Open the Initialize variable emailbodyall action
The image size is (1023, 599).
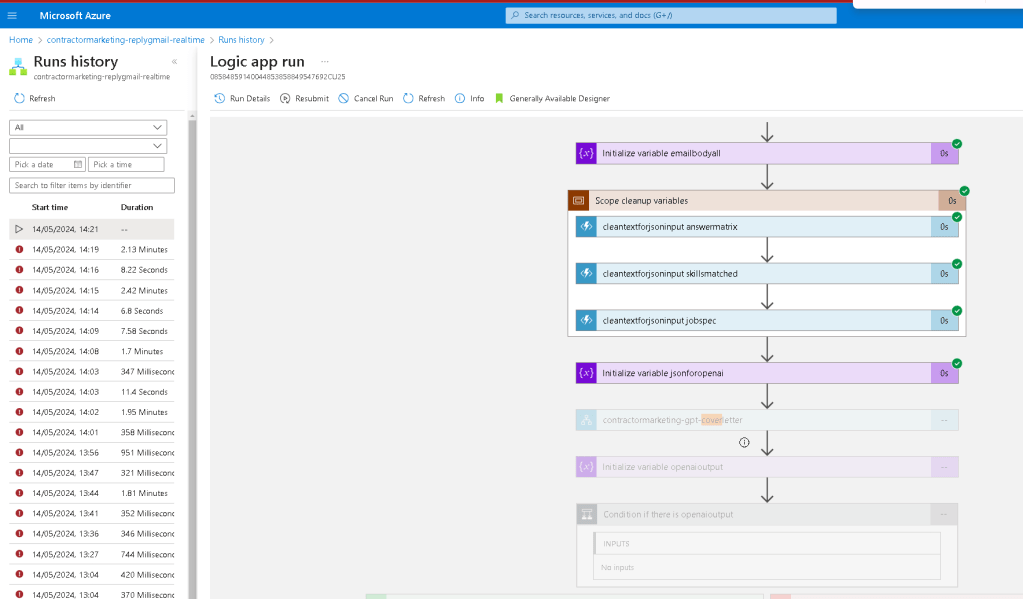(767, 153)
